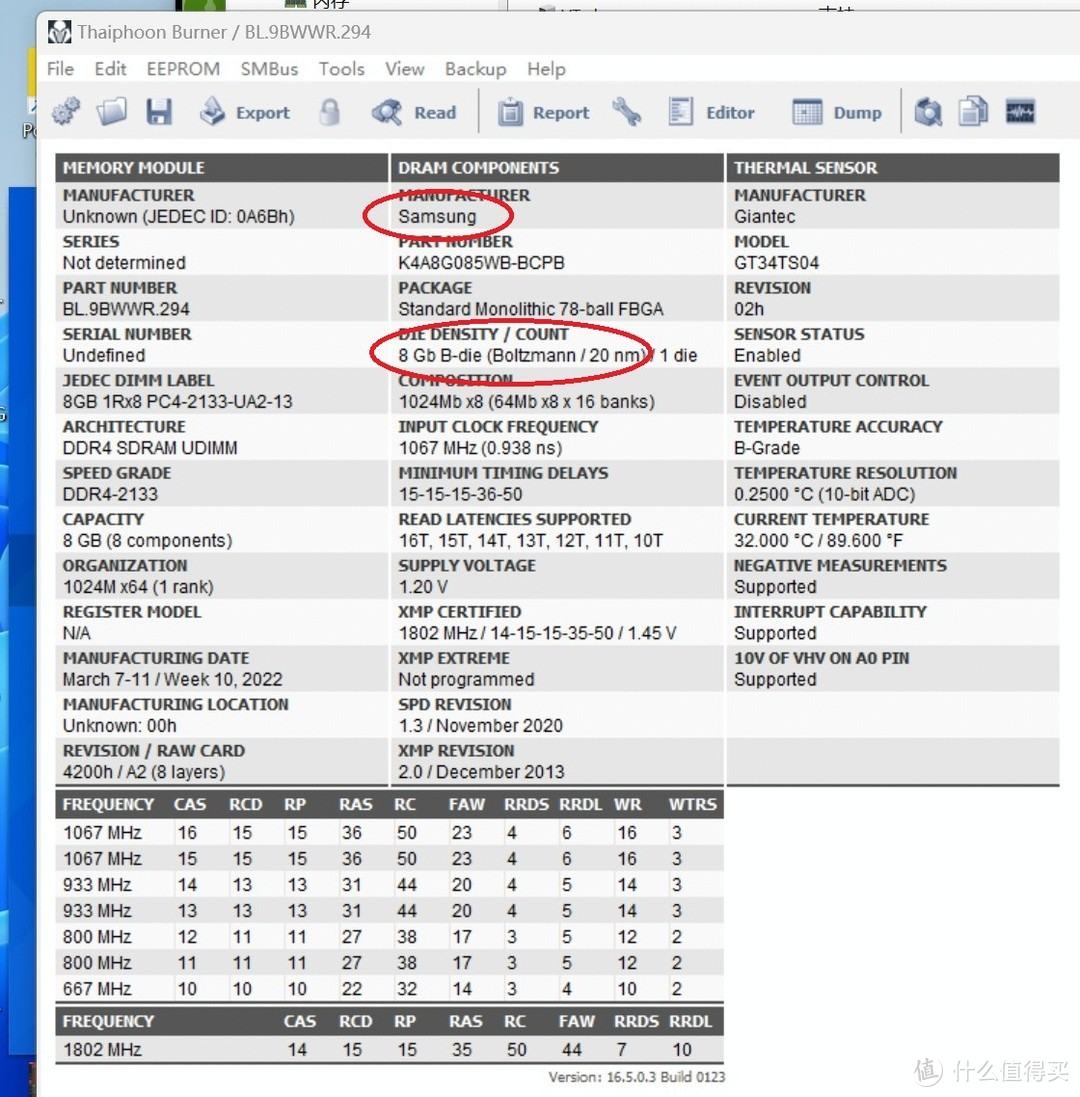Select the 1802 MHz XMP timing row
Screen dimensions: 1080x1097
pos(389,1049)
